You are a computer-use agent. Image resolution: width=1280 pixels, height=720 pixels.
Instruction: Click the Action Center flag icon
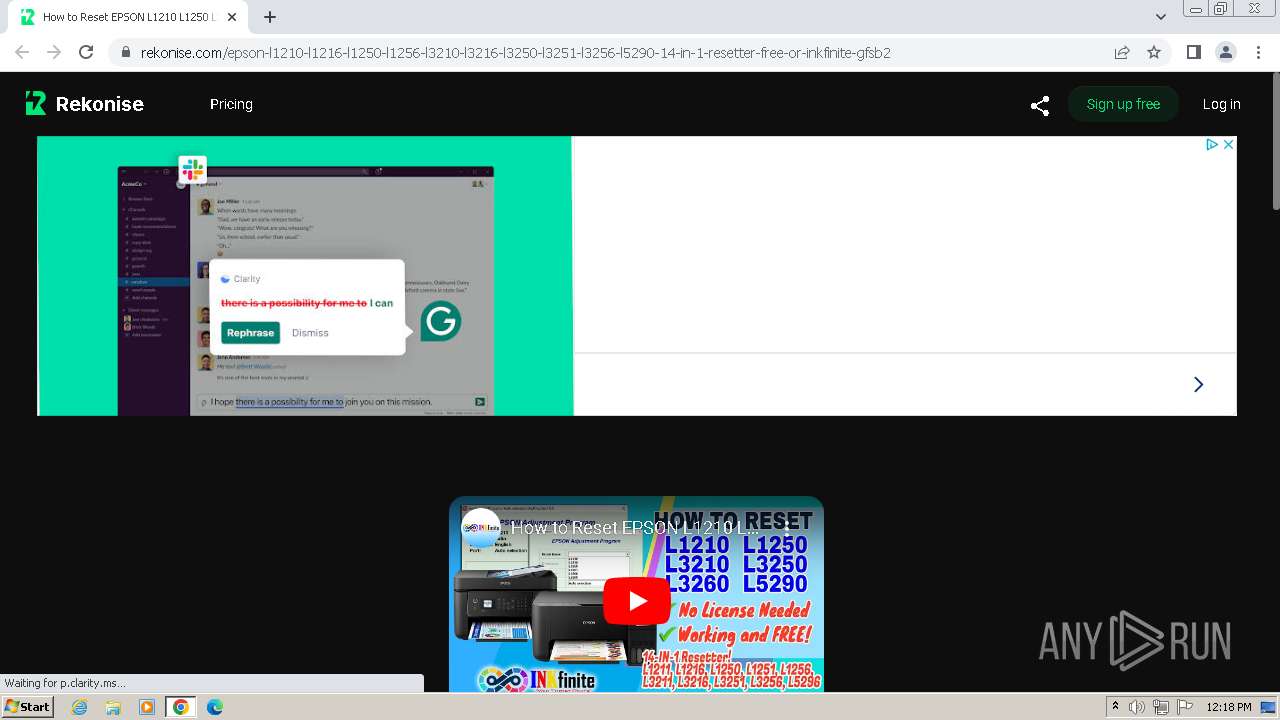click(x=1185, y=707)
